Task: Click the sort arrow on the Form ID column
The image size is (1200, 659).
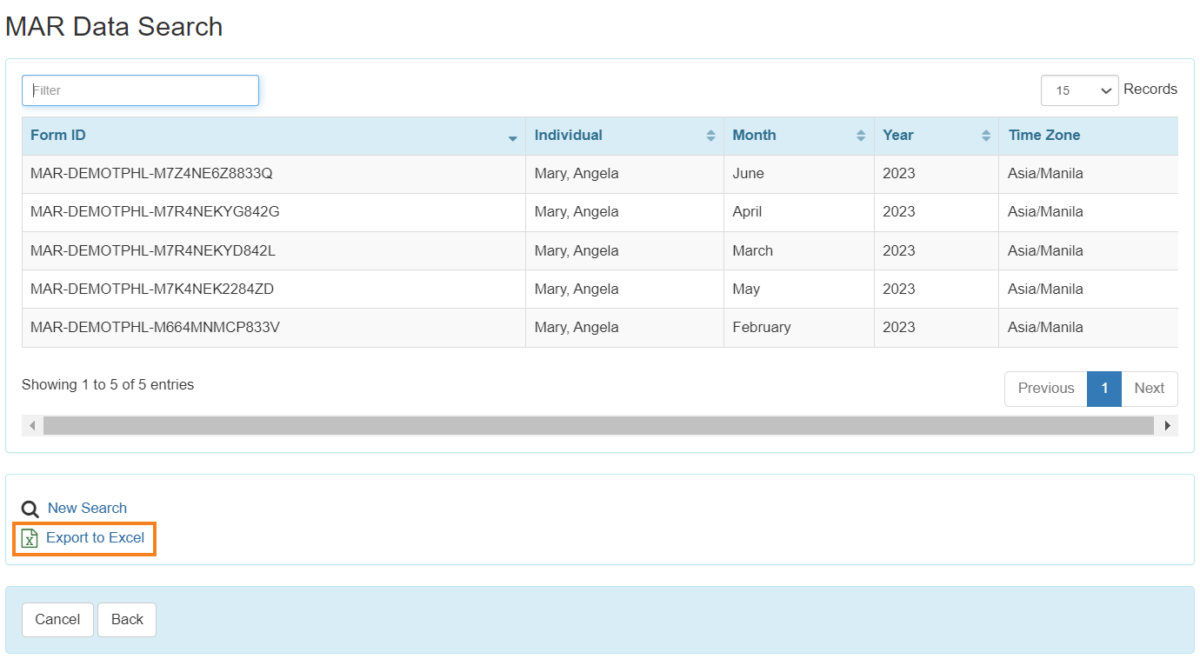Action: coord(513,137)
